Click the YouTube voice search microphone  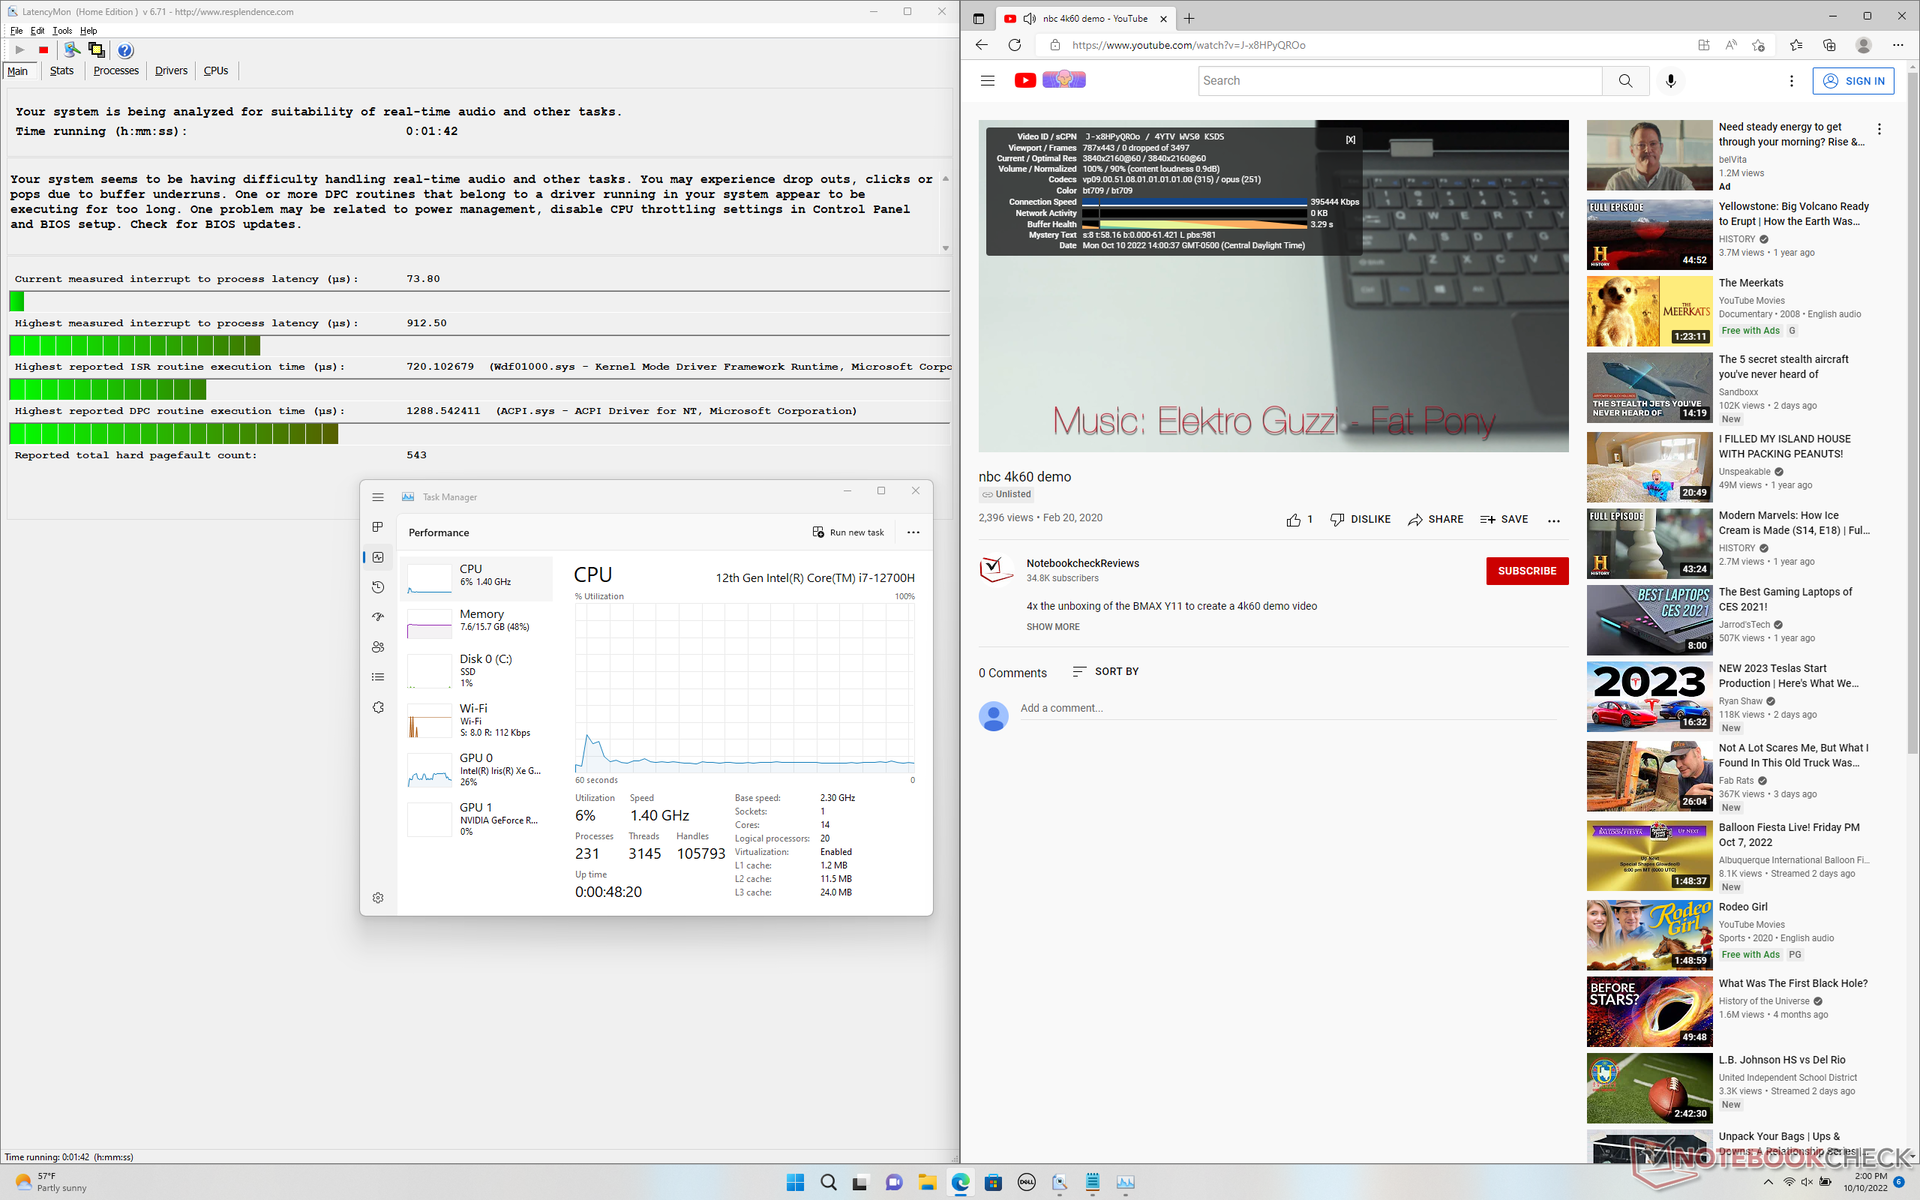1670,81
